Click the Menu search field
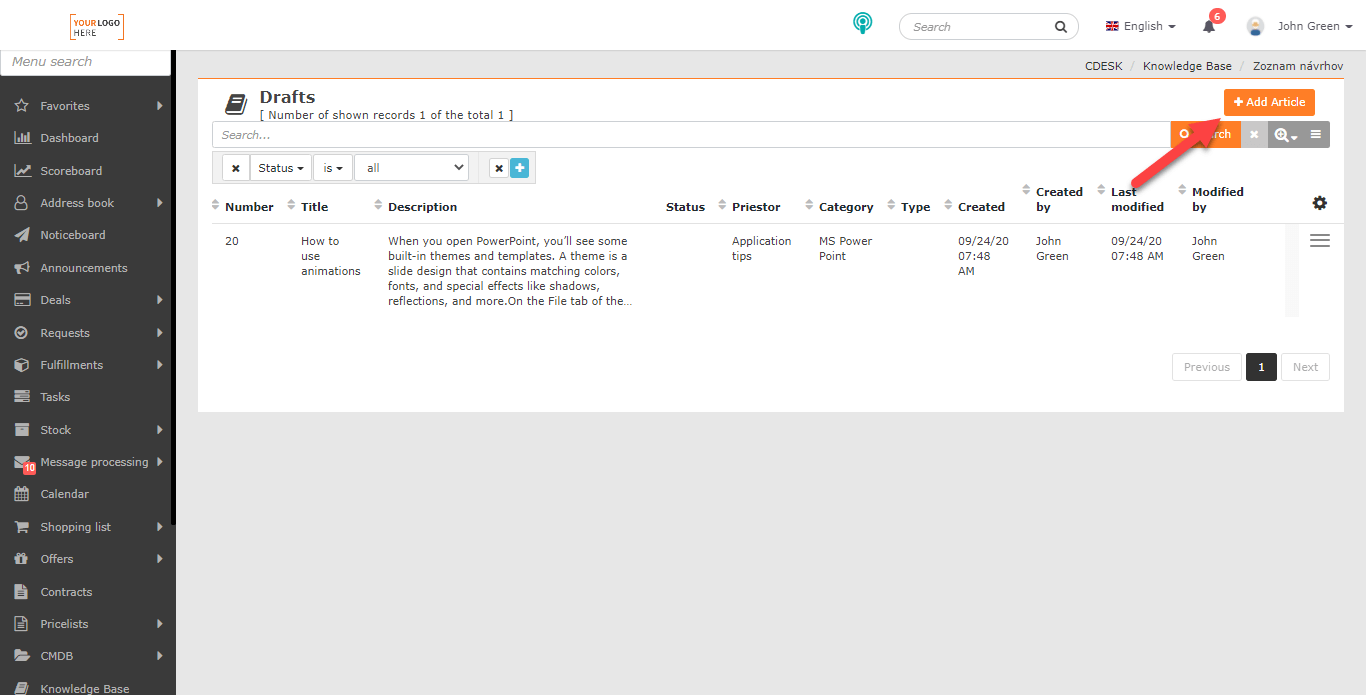The image size is (1366, 695). coord(85,62)
